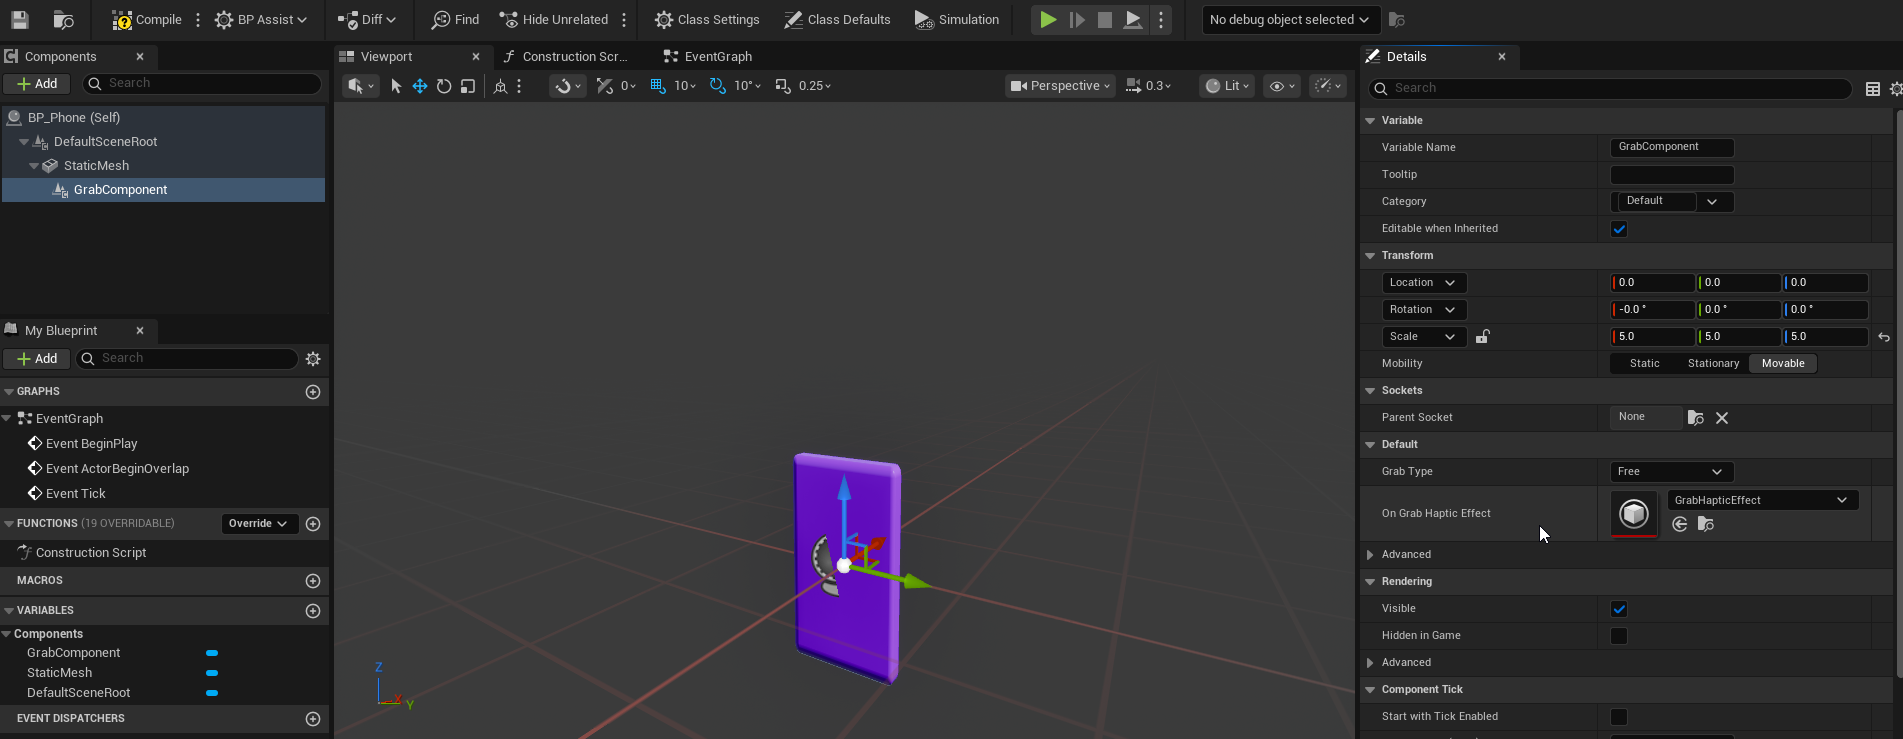
Task: Open Grab Type Free dropdown
Action: coord(1672,472)
